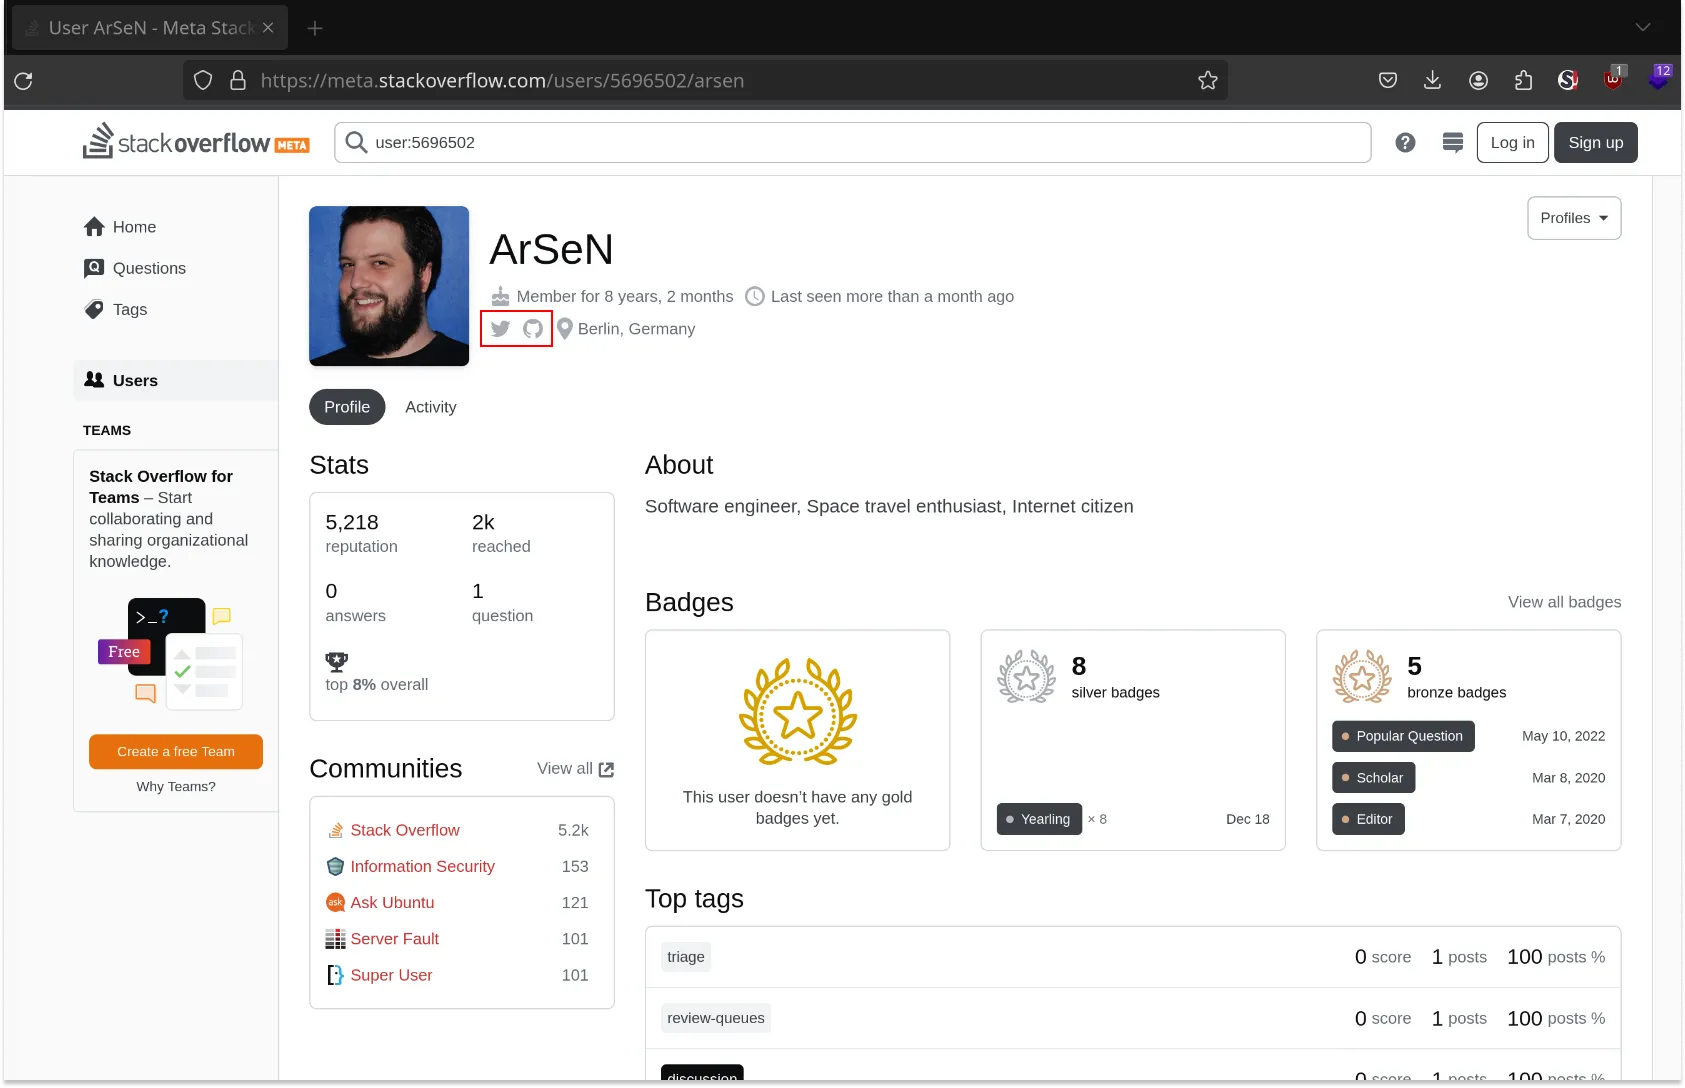Open the review-queues tag
The height and width of the screenshot is (1088, 1685).
point(716,1018)
